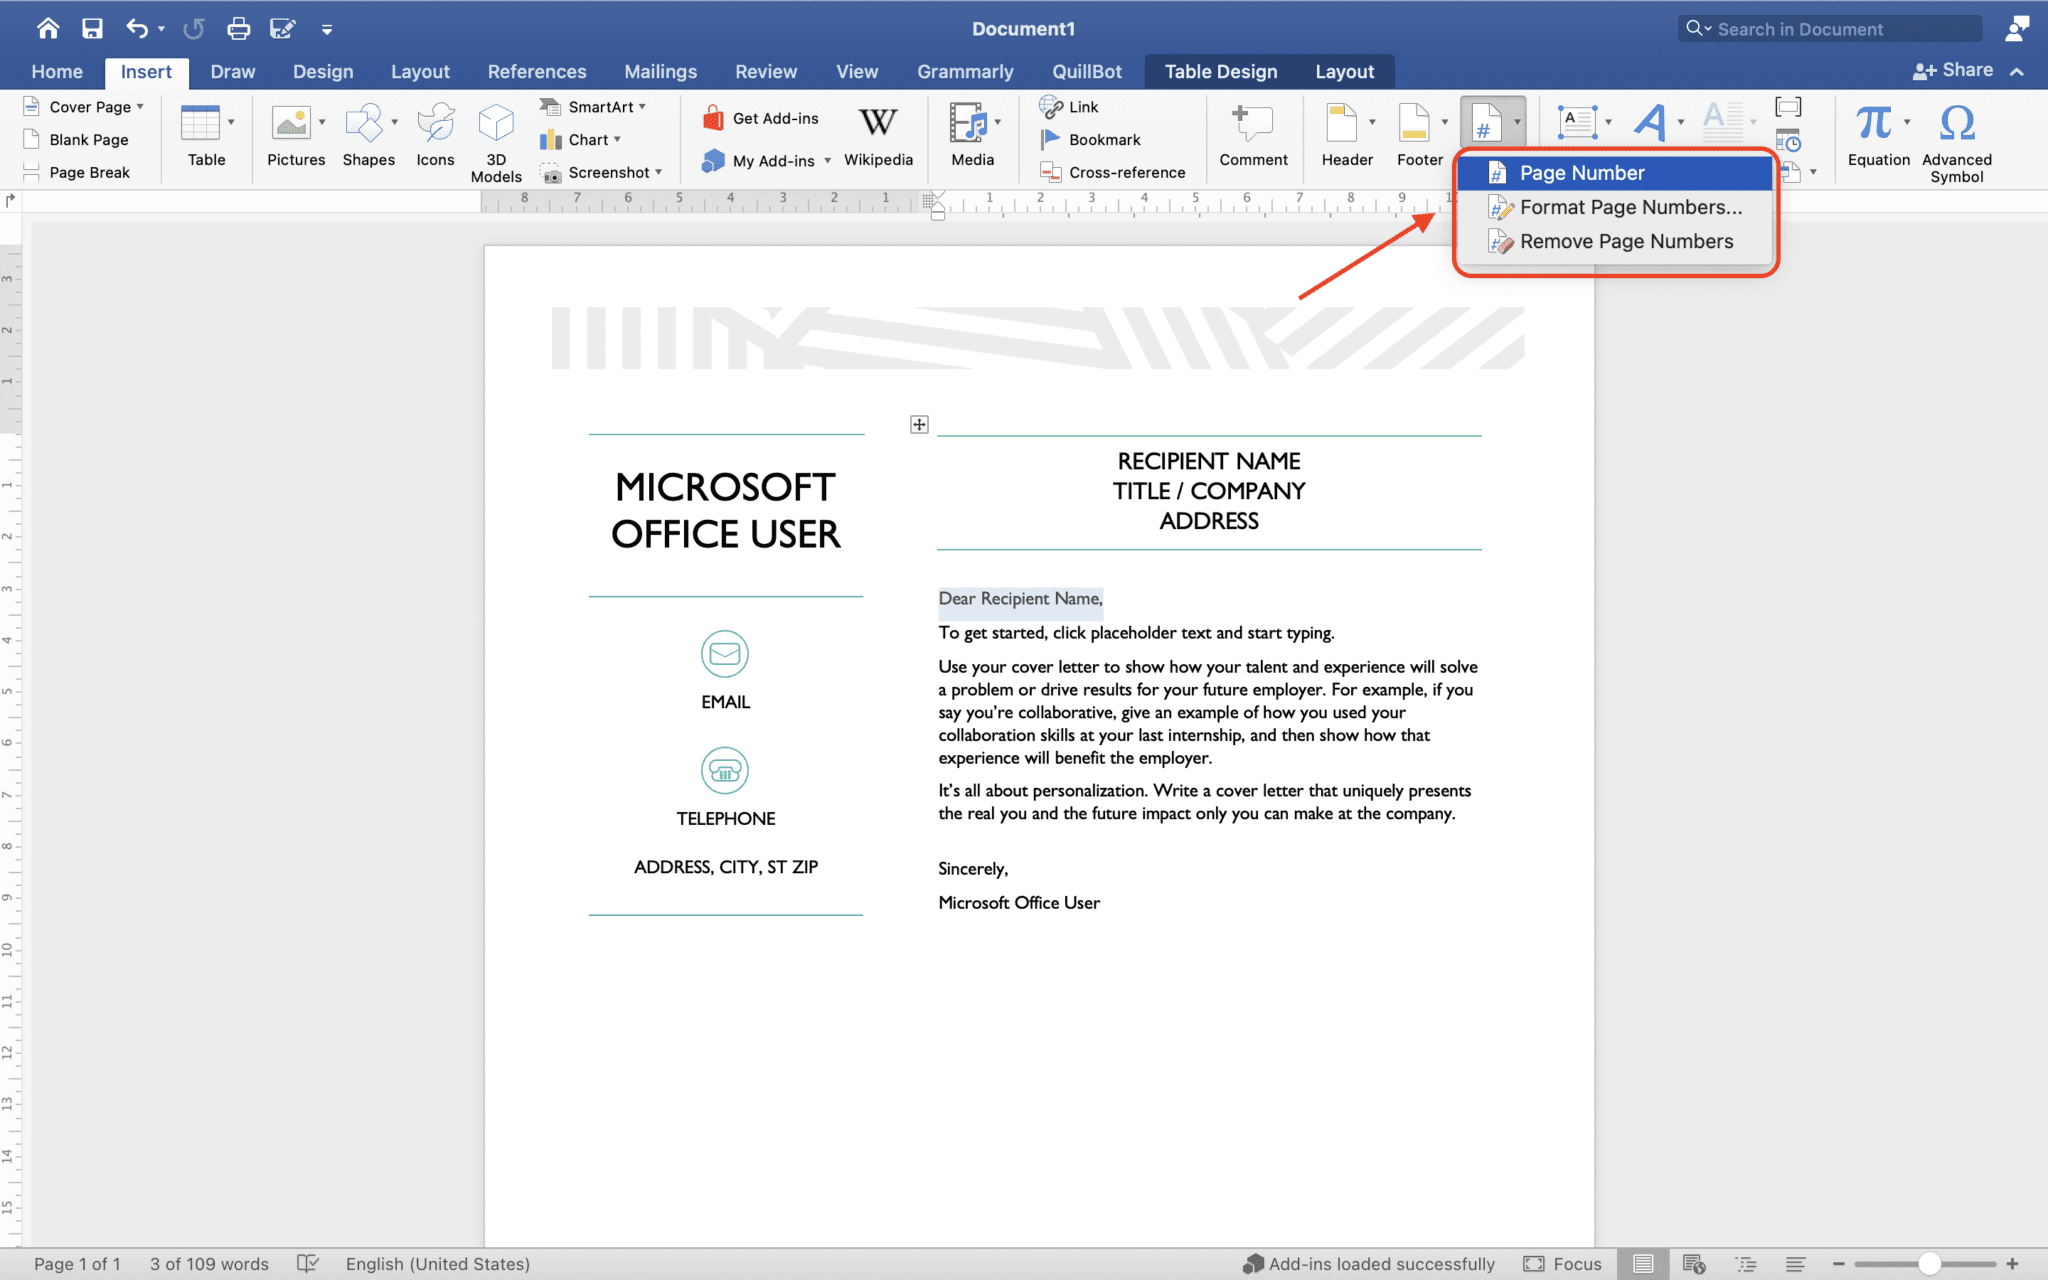This screenshot has width=2048, height=1280.
Task: Open the WordArt gallery
Action: (1651, 124)
